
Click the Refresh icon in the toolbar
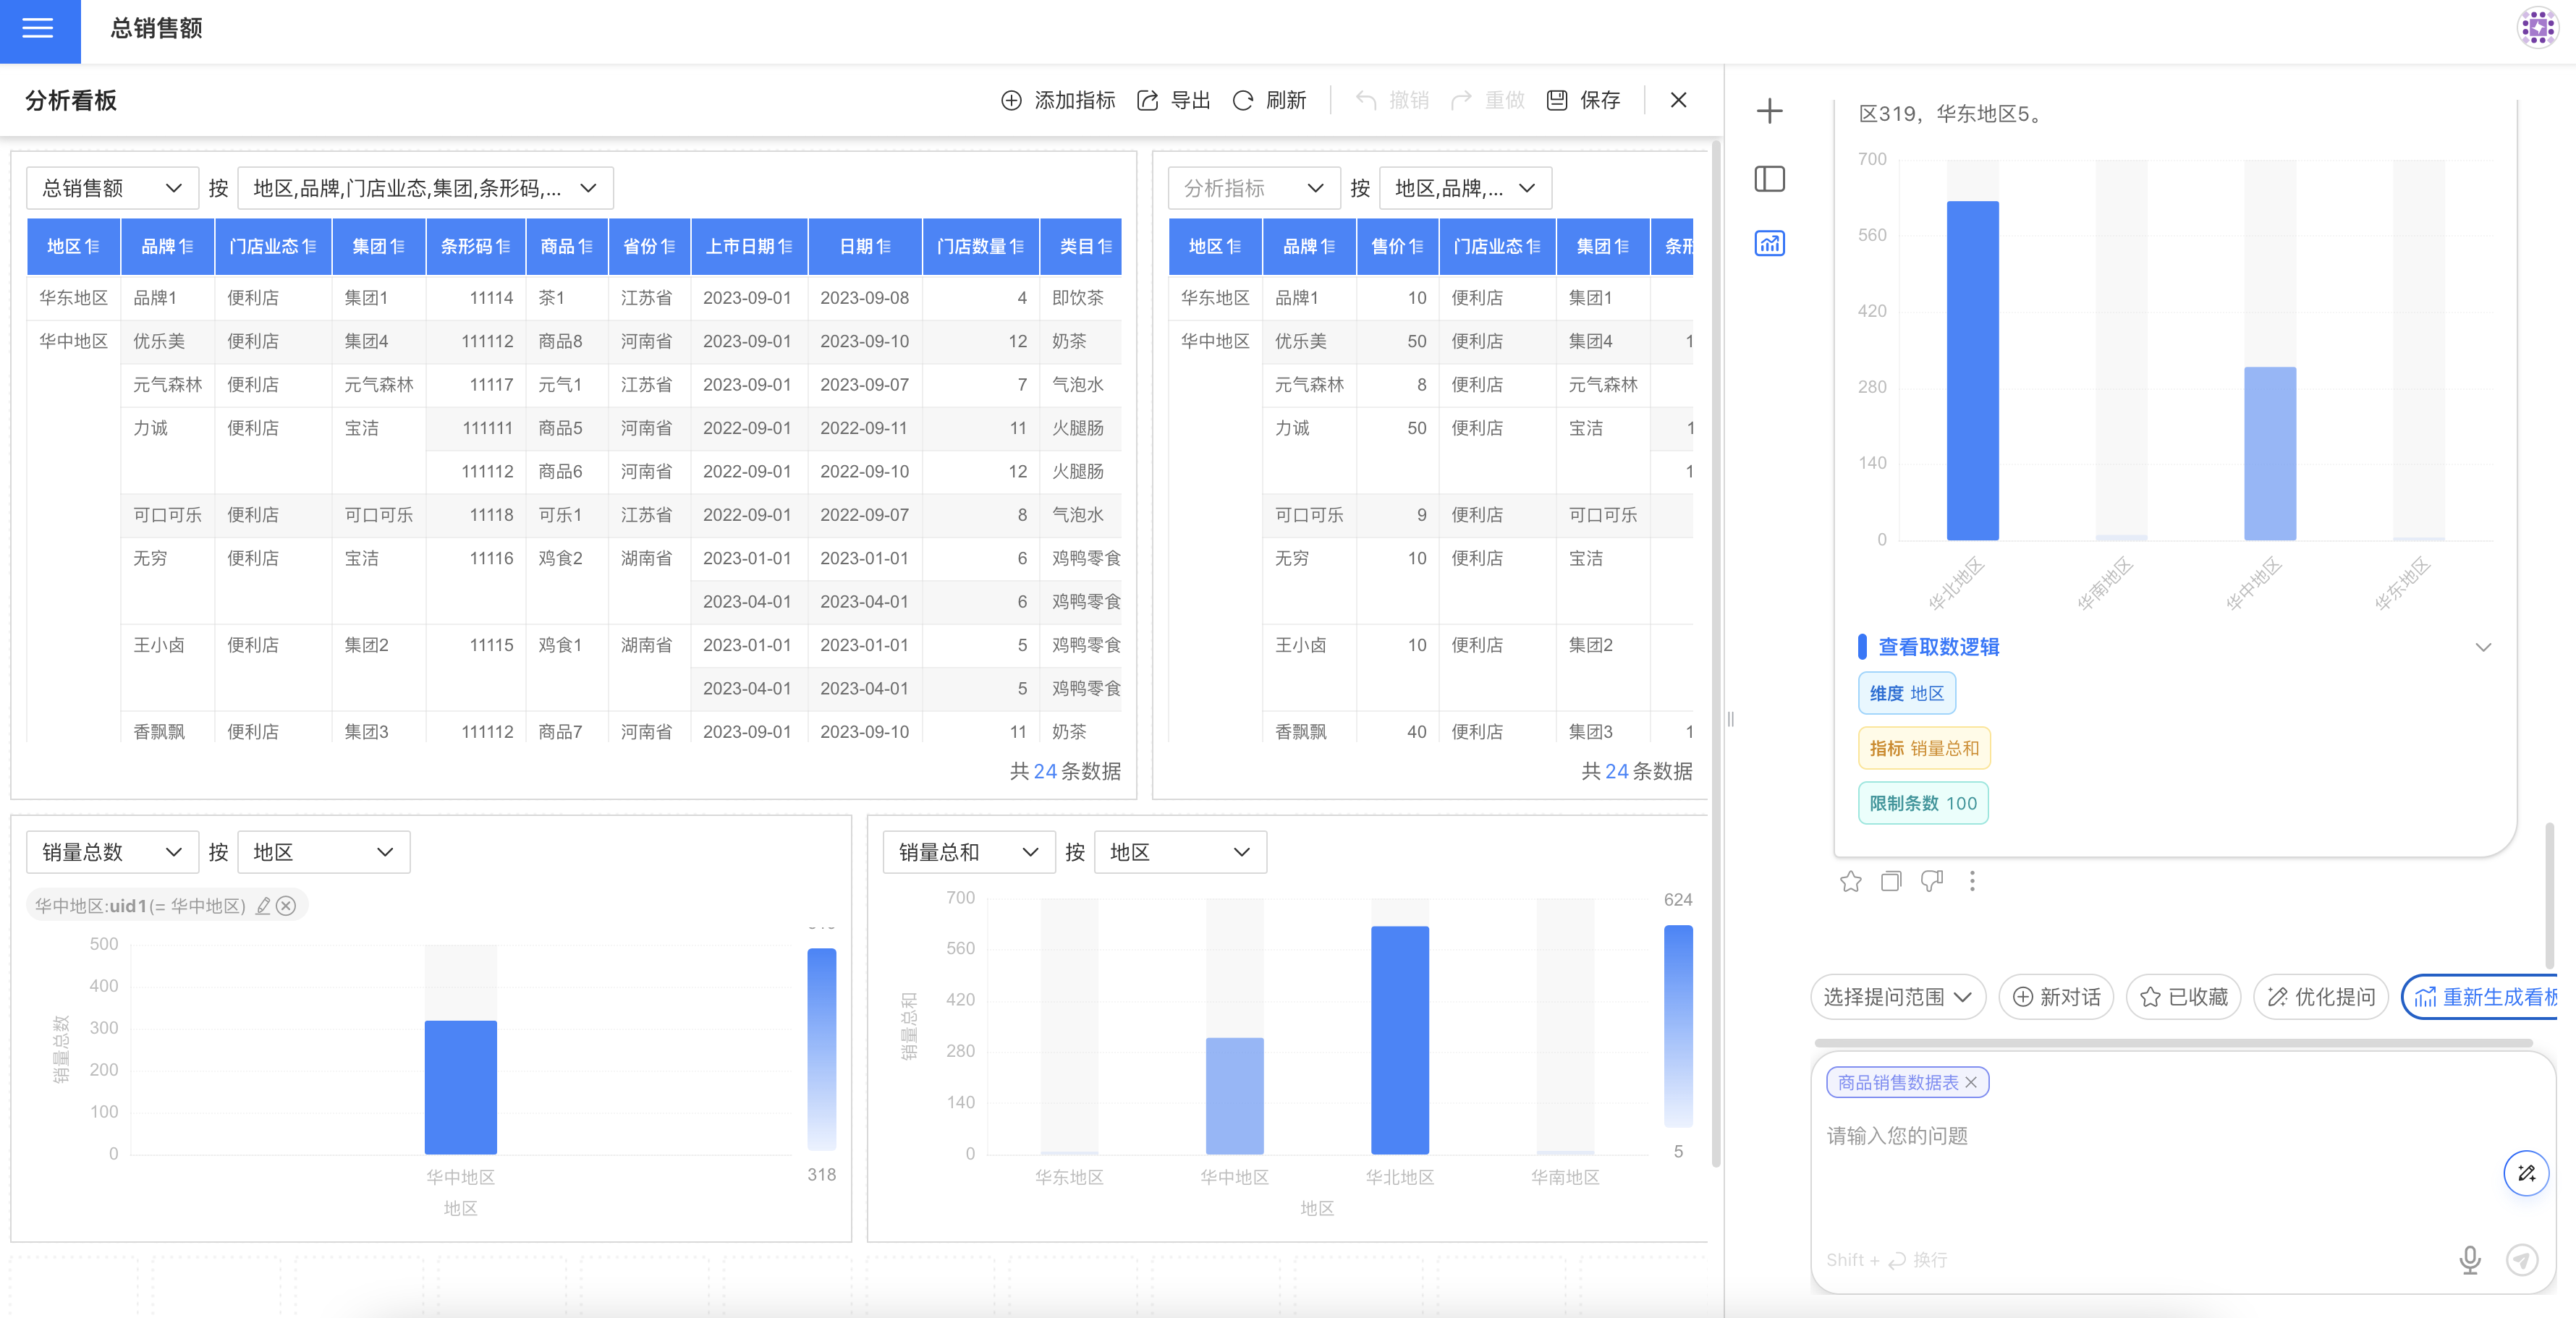pos(1242,101)
